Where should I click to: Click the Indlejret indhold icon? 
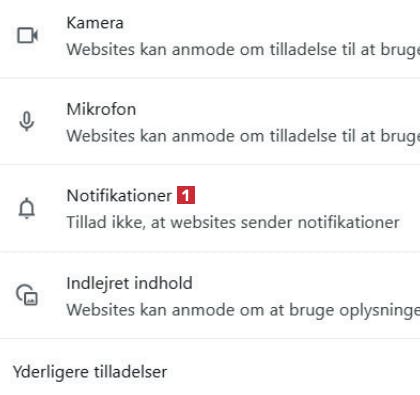tap(27, 295)
